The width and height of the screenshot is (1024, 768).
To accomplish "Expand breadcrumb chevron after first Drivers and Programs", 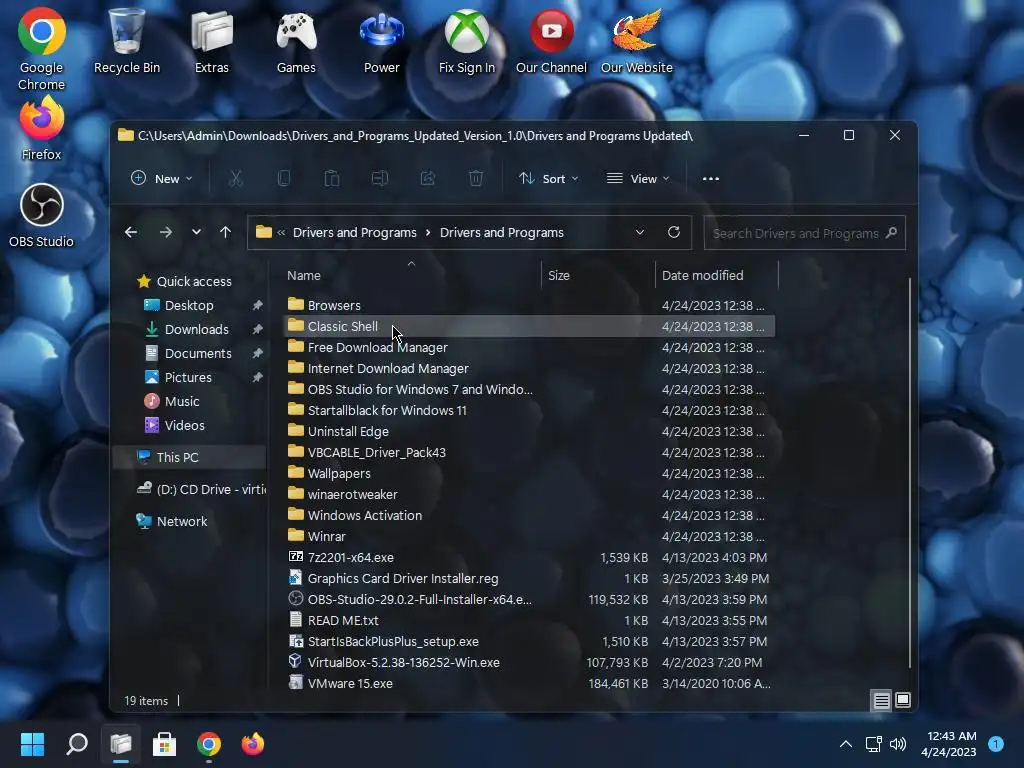I will tap(428, 232).
